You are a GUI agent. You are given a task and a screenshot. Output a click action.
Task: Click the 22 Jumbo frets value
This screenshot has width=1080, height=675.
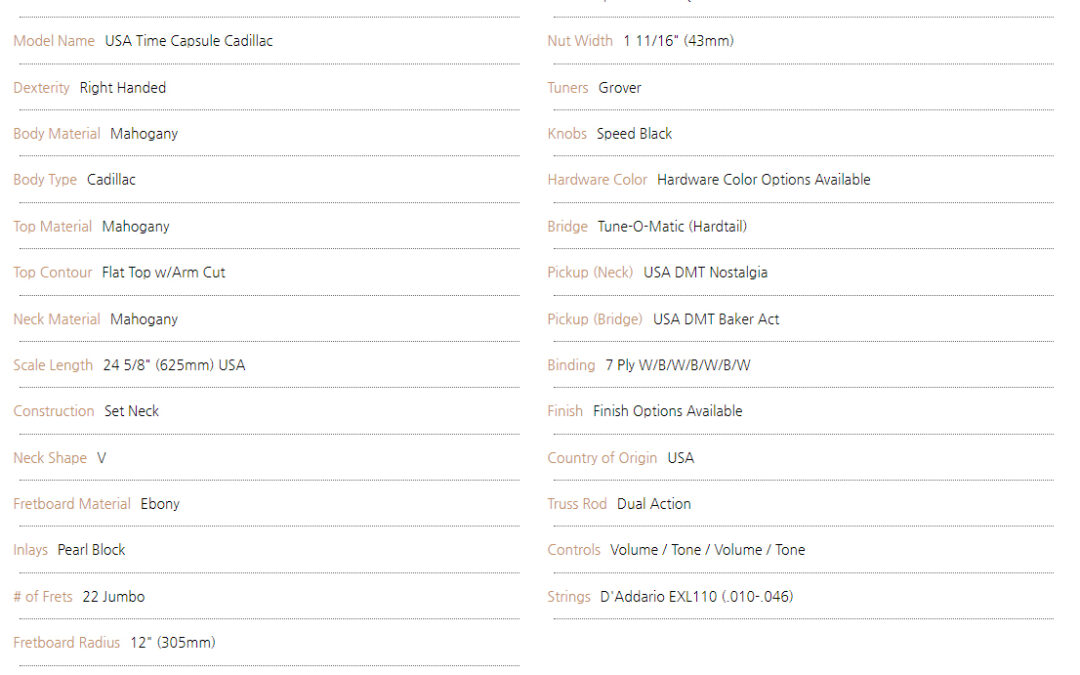pos(114,596)
